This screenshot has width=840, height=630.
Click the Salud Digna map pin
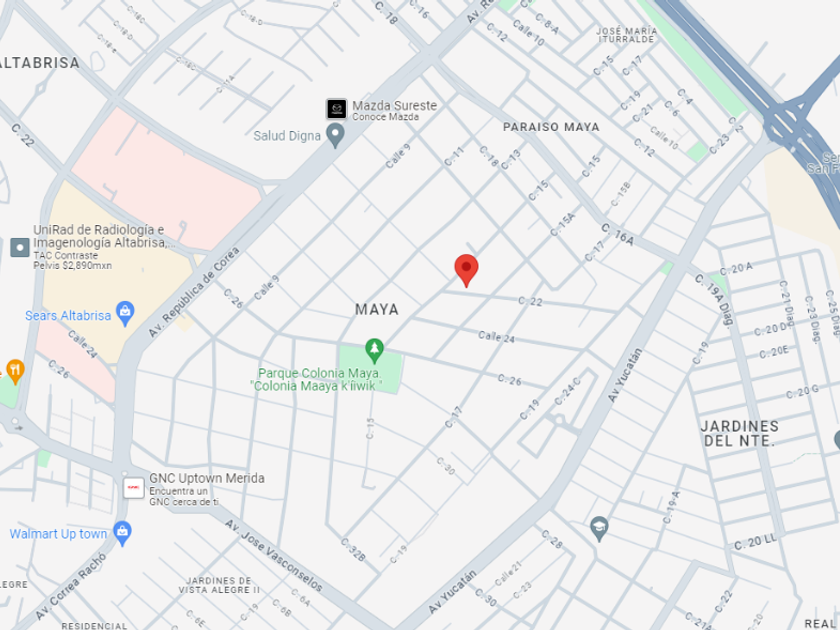(x=335, y=136)
